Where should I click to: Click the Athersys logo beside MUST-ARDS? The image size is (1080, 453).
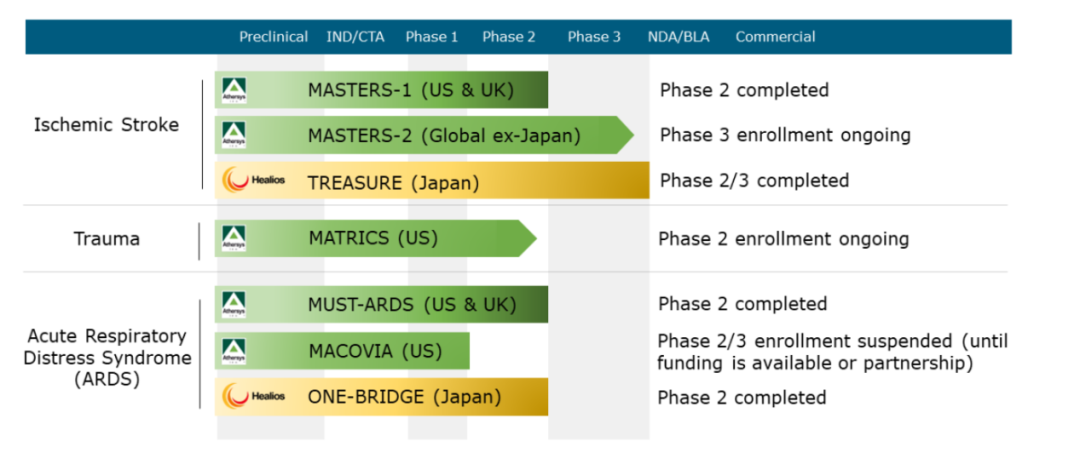click(x=234, y=304)
